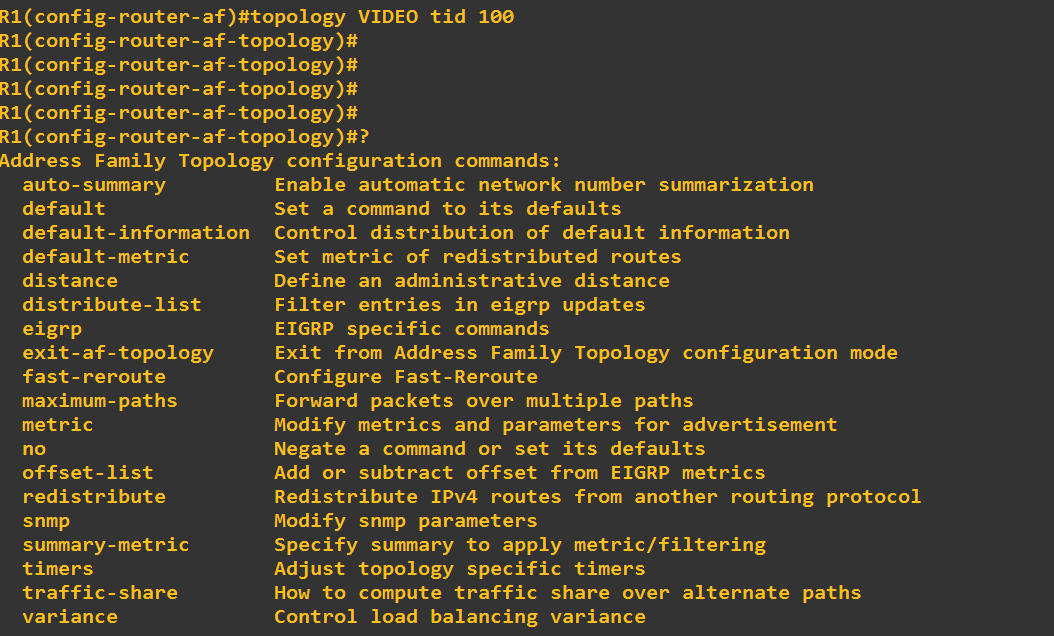Image resolution: width=1054 pixels, height=636 pixels.
Task: Select the offset-list command entry
Action: point(88,473)
